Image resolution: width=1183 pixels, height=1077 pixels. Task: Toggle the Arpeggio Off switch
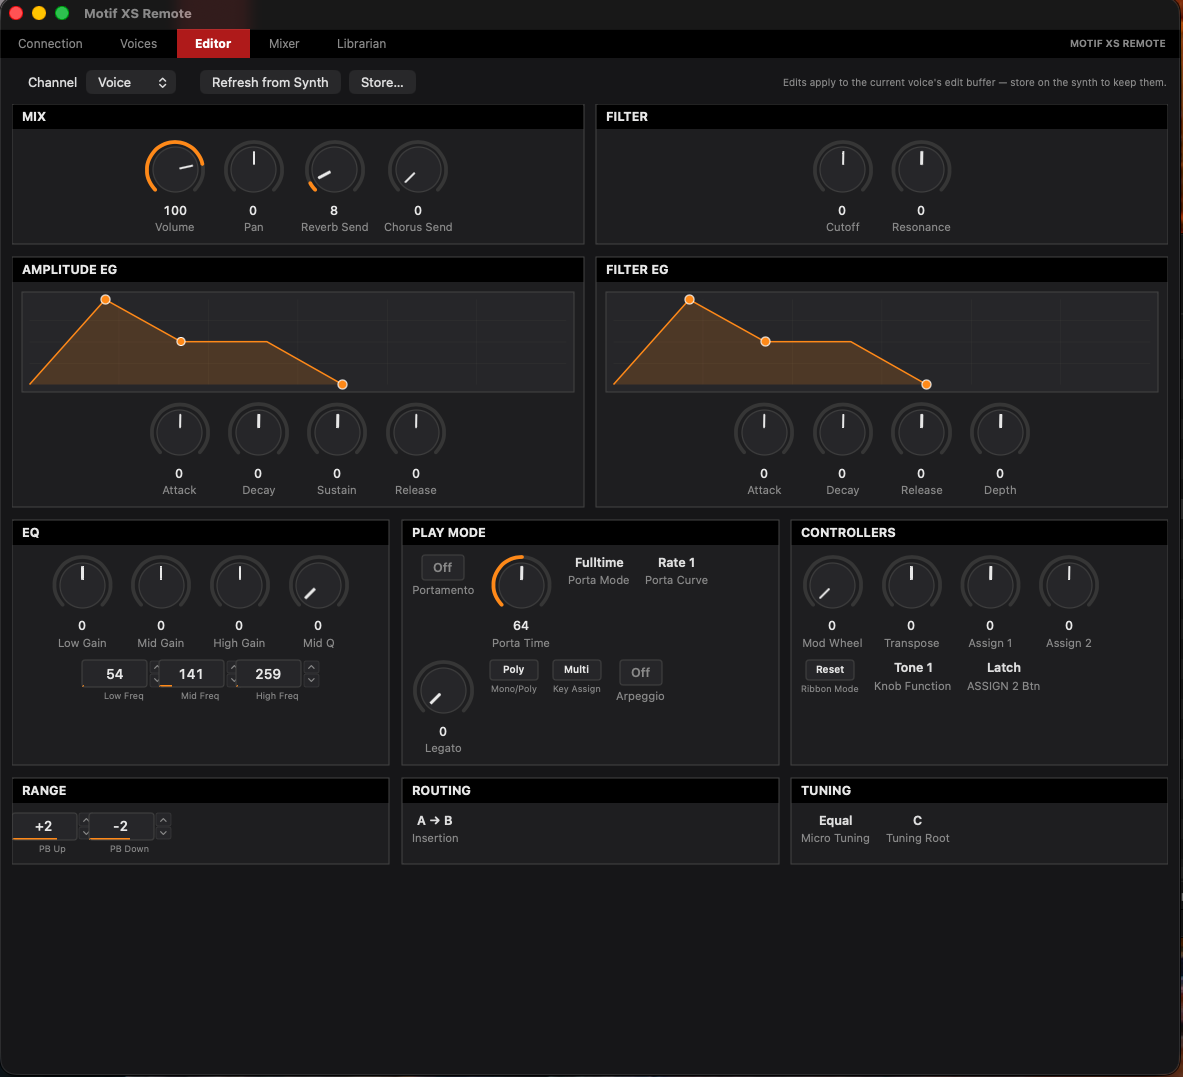point(640,672)
